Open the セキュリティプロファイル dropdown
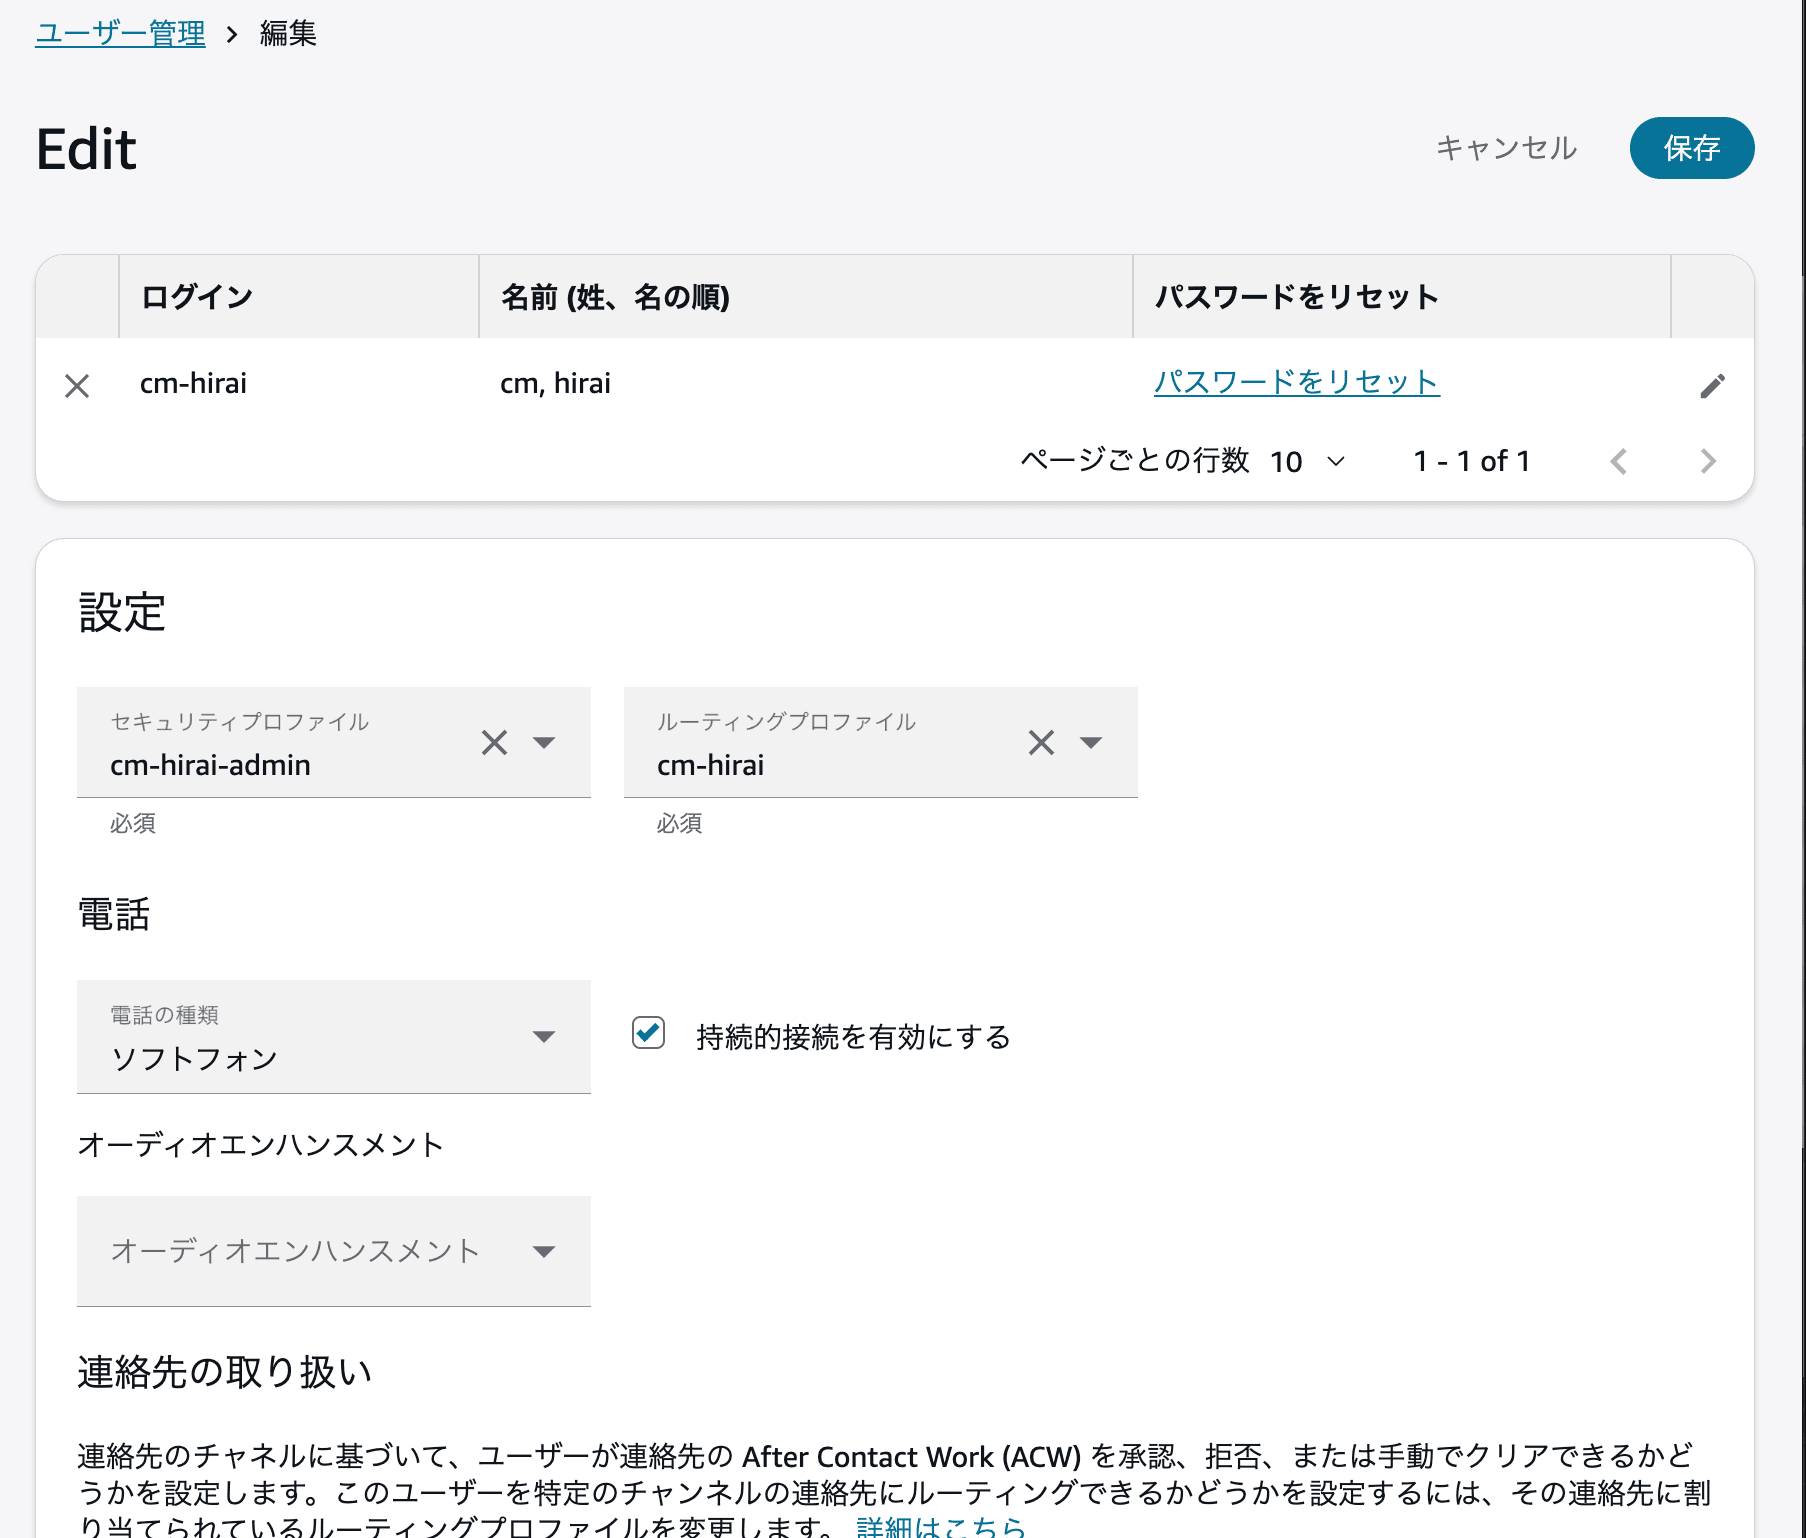 (x=545, y=742)
